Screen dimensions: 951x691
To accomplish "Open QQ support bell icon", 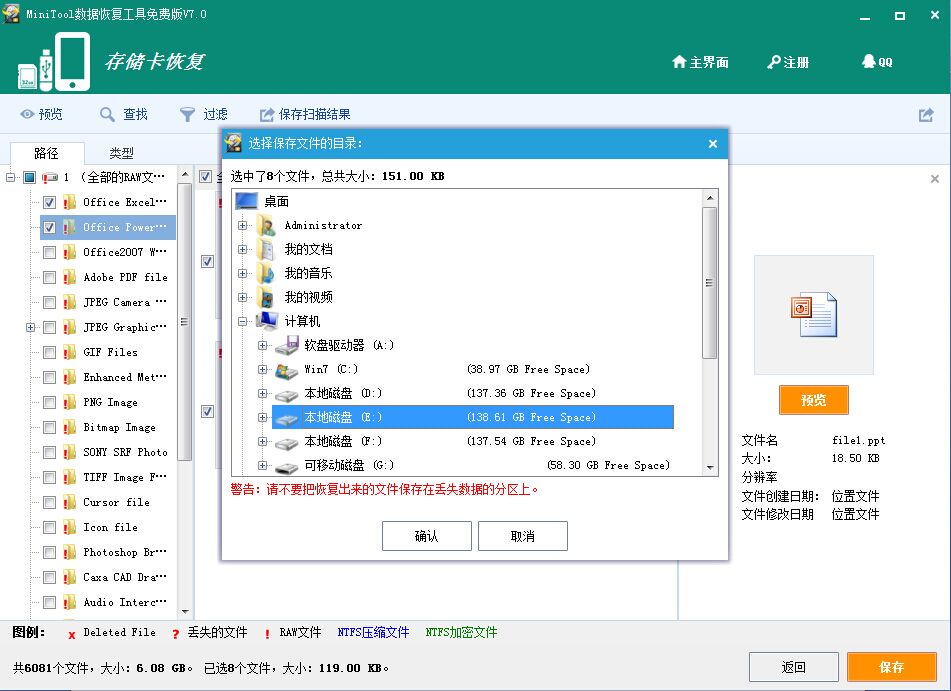I will coord(869,61).
